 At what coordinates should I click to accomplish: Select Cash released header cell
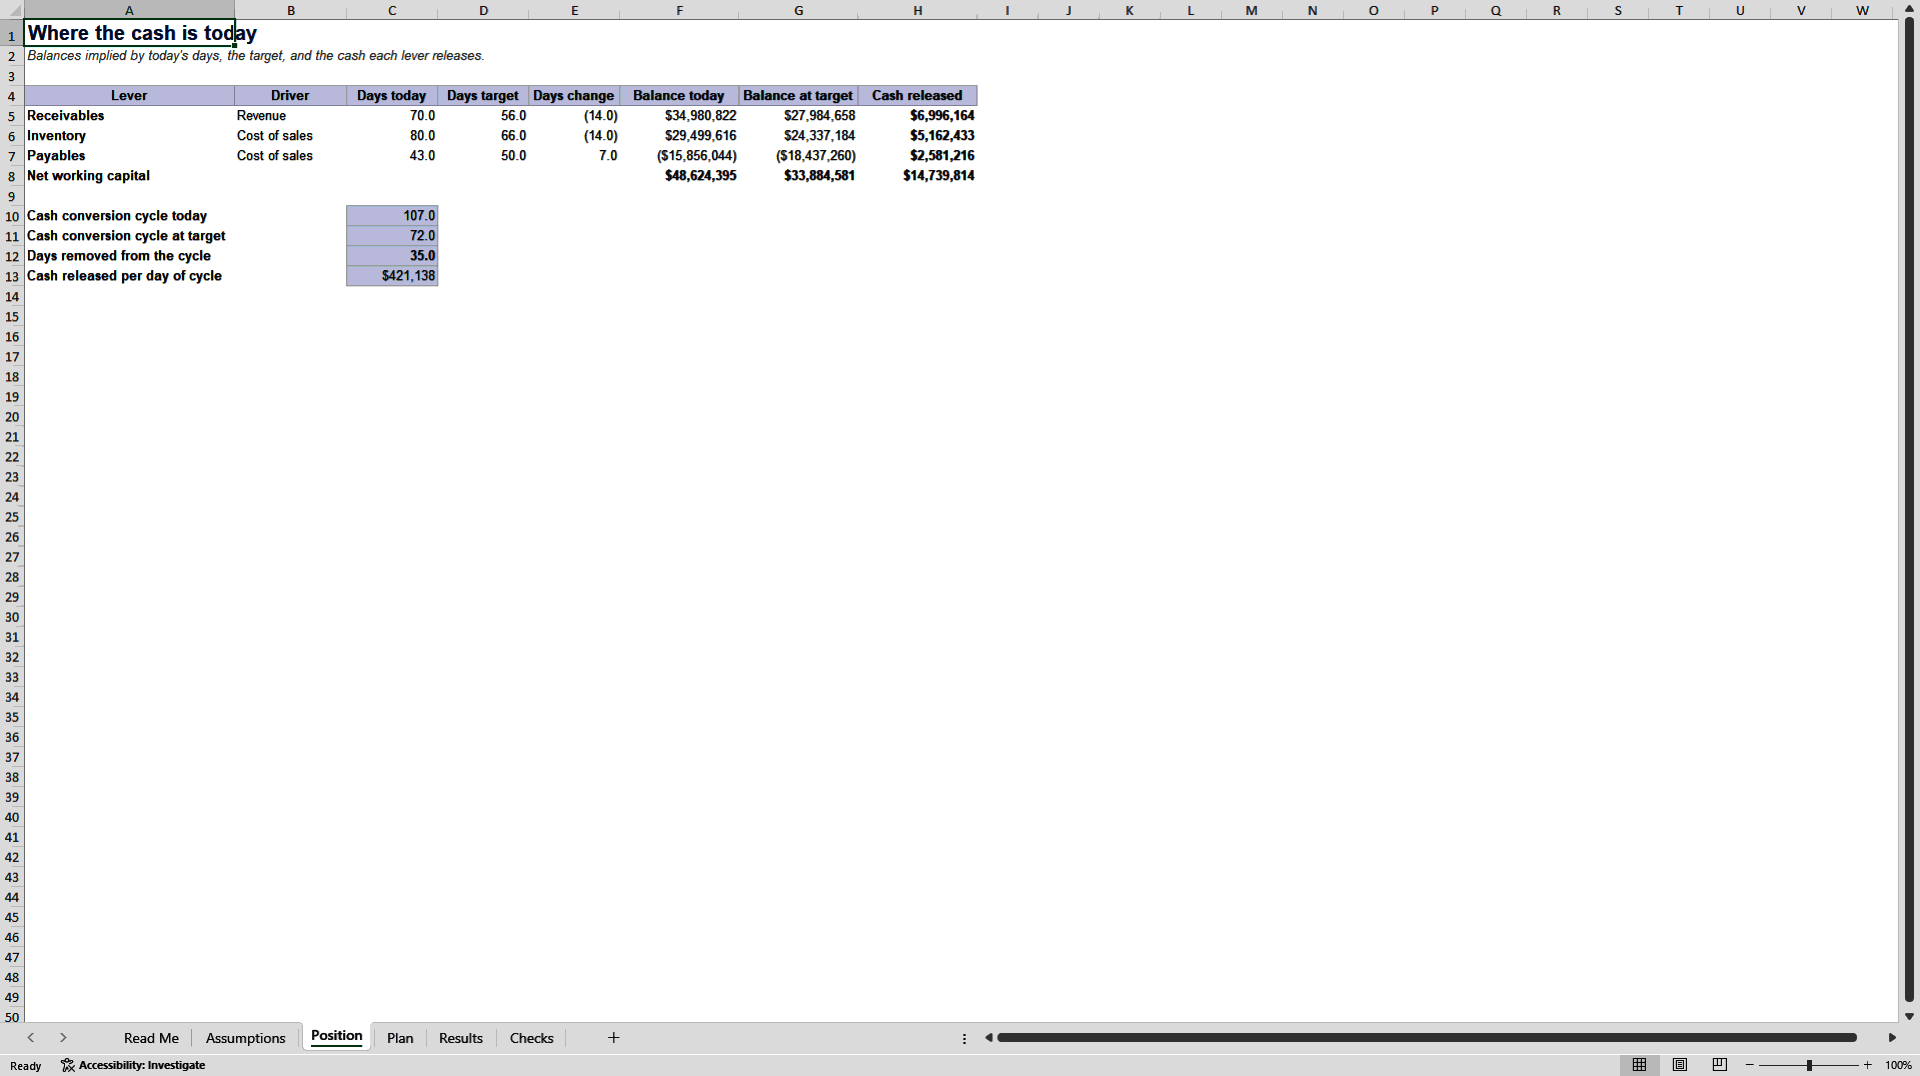(x=917, y=96)
